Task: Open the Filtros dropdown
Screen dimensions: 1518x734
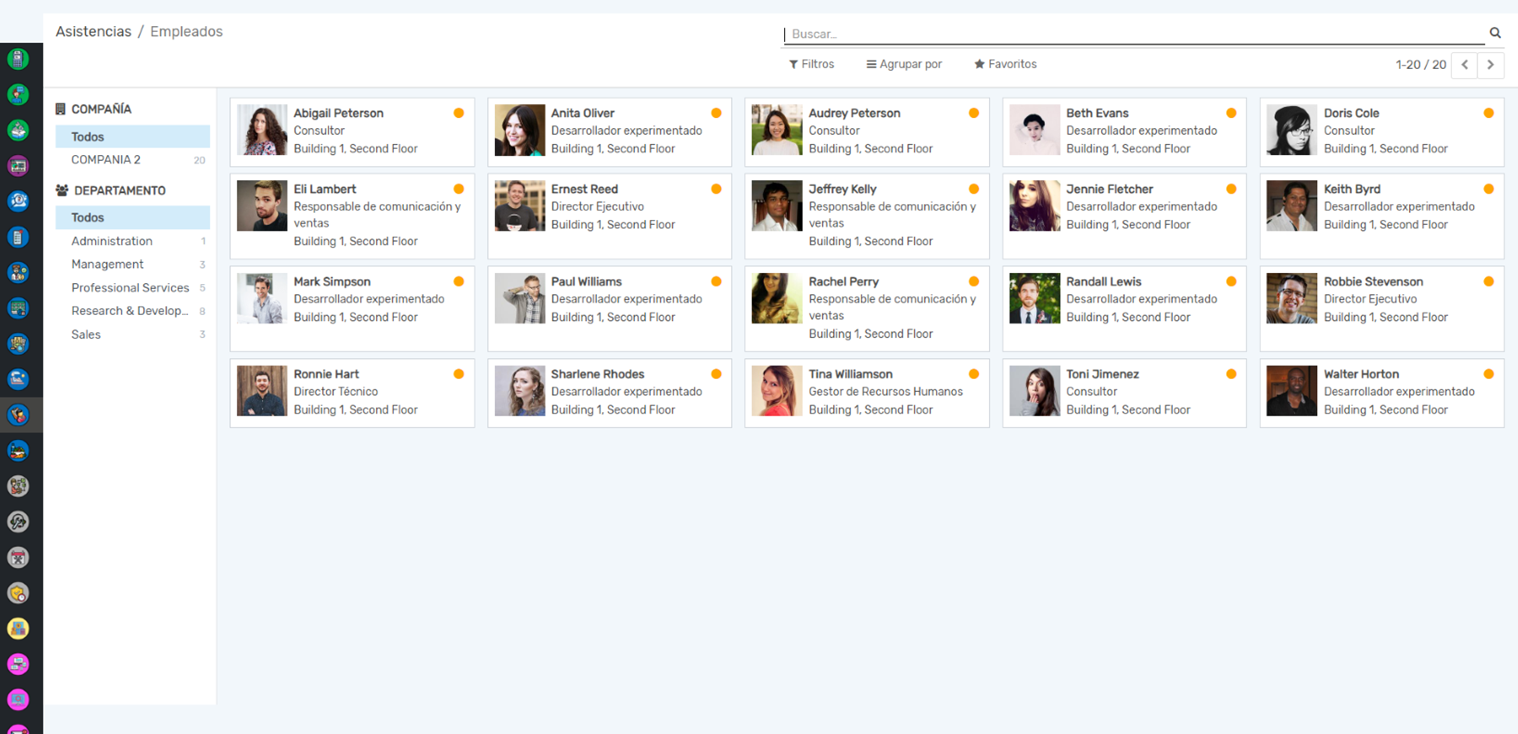Action: (811, 64)
